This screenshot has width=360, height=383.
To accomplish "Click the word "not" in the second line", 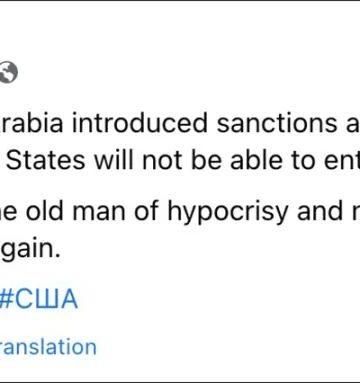I will click(x=162, y=161).
